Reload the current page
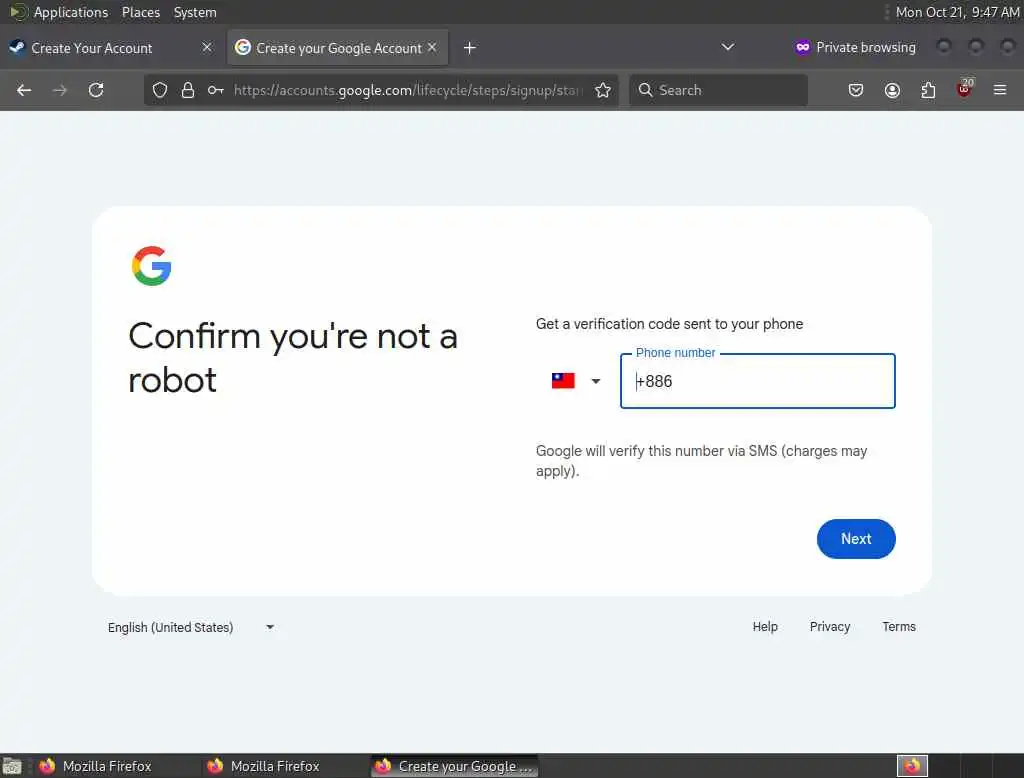 click(96, 90)
